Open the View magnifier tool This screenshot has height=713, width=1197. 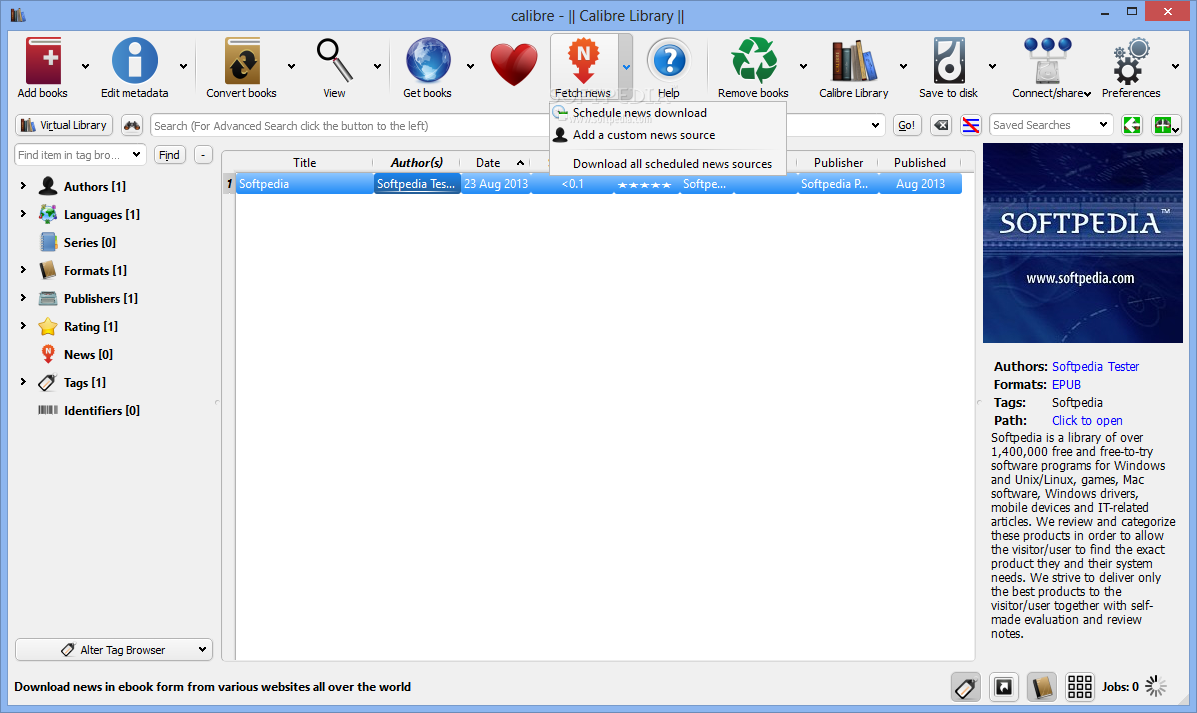(334, 60)
